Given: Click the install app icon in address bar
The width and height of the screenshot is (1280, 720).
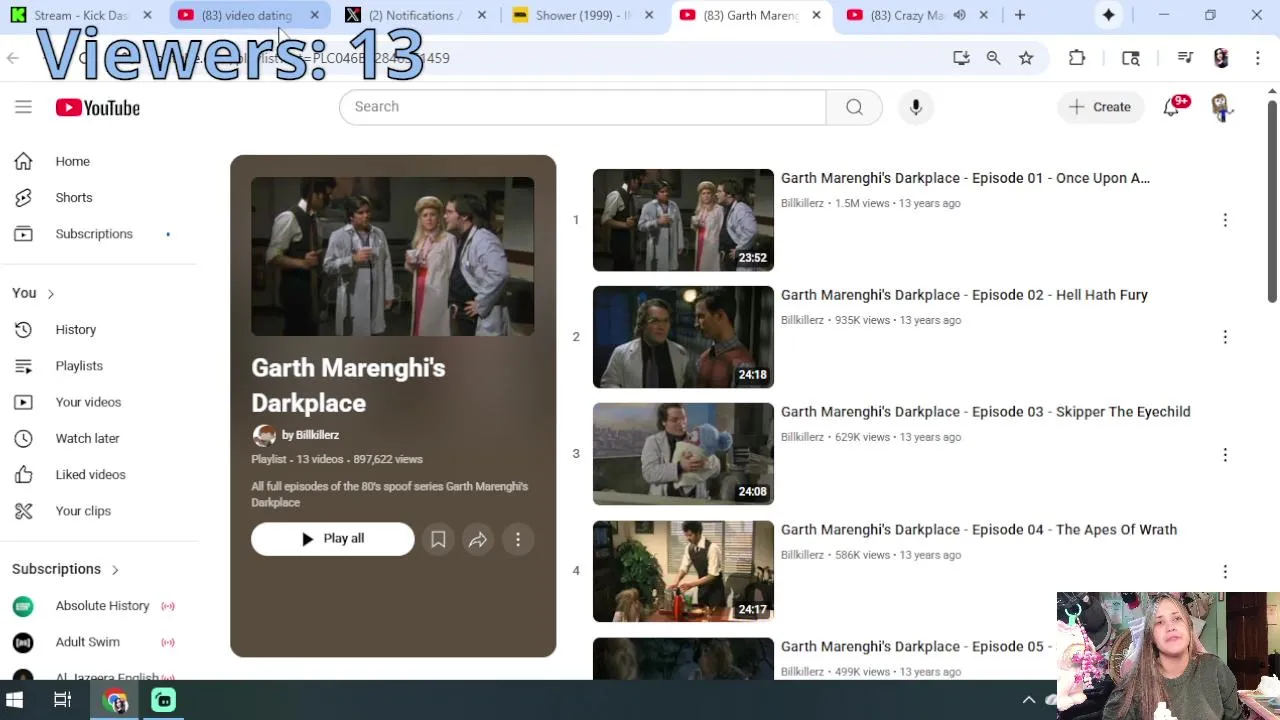Looking at the screenshot, I should pos(961,58).
